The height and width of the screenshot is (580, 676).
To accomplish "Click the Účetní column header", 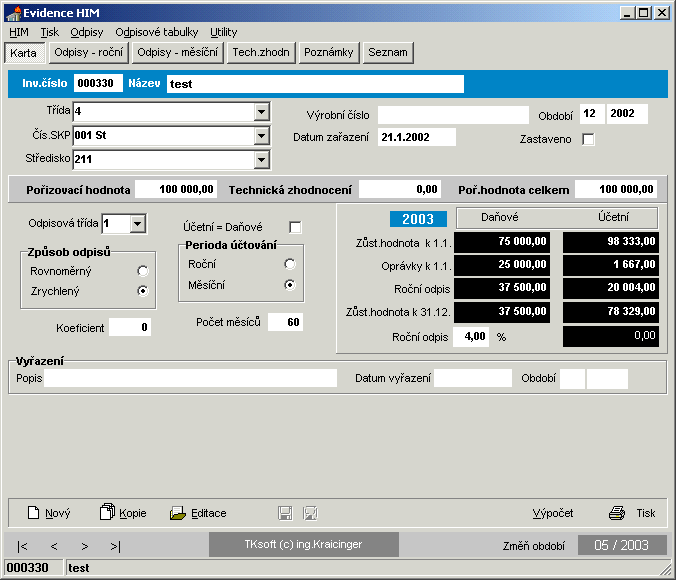I will (x=613, y=217).
